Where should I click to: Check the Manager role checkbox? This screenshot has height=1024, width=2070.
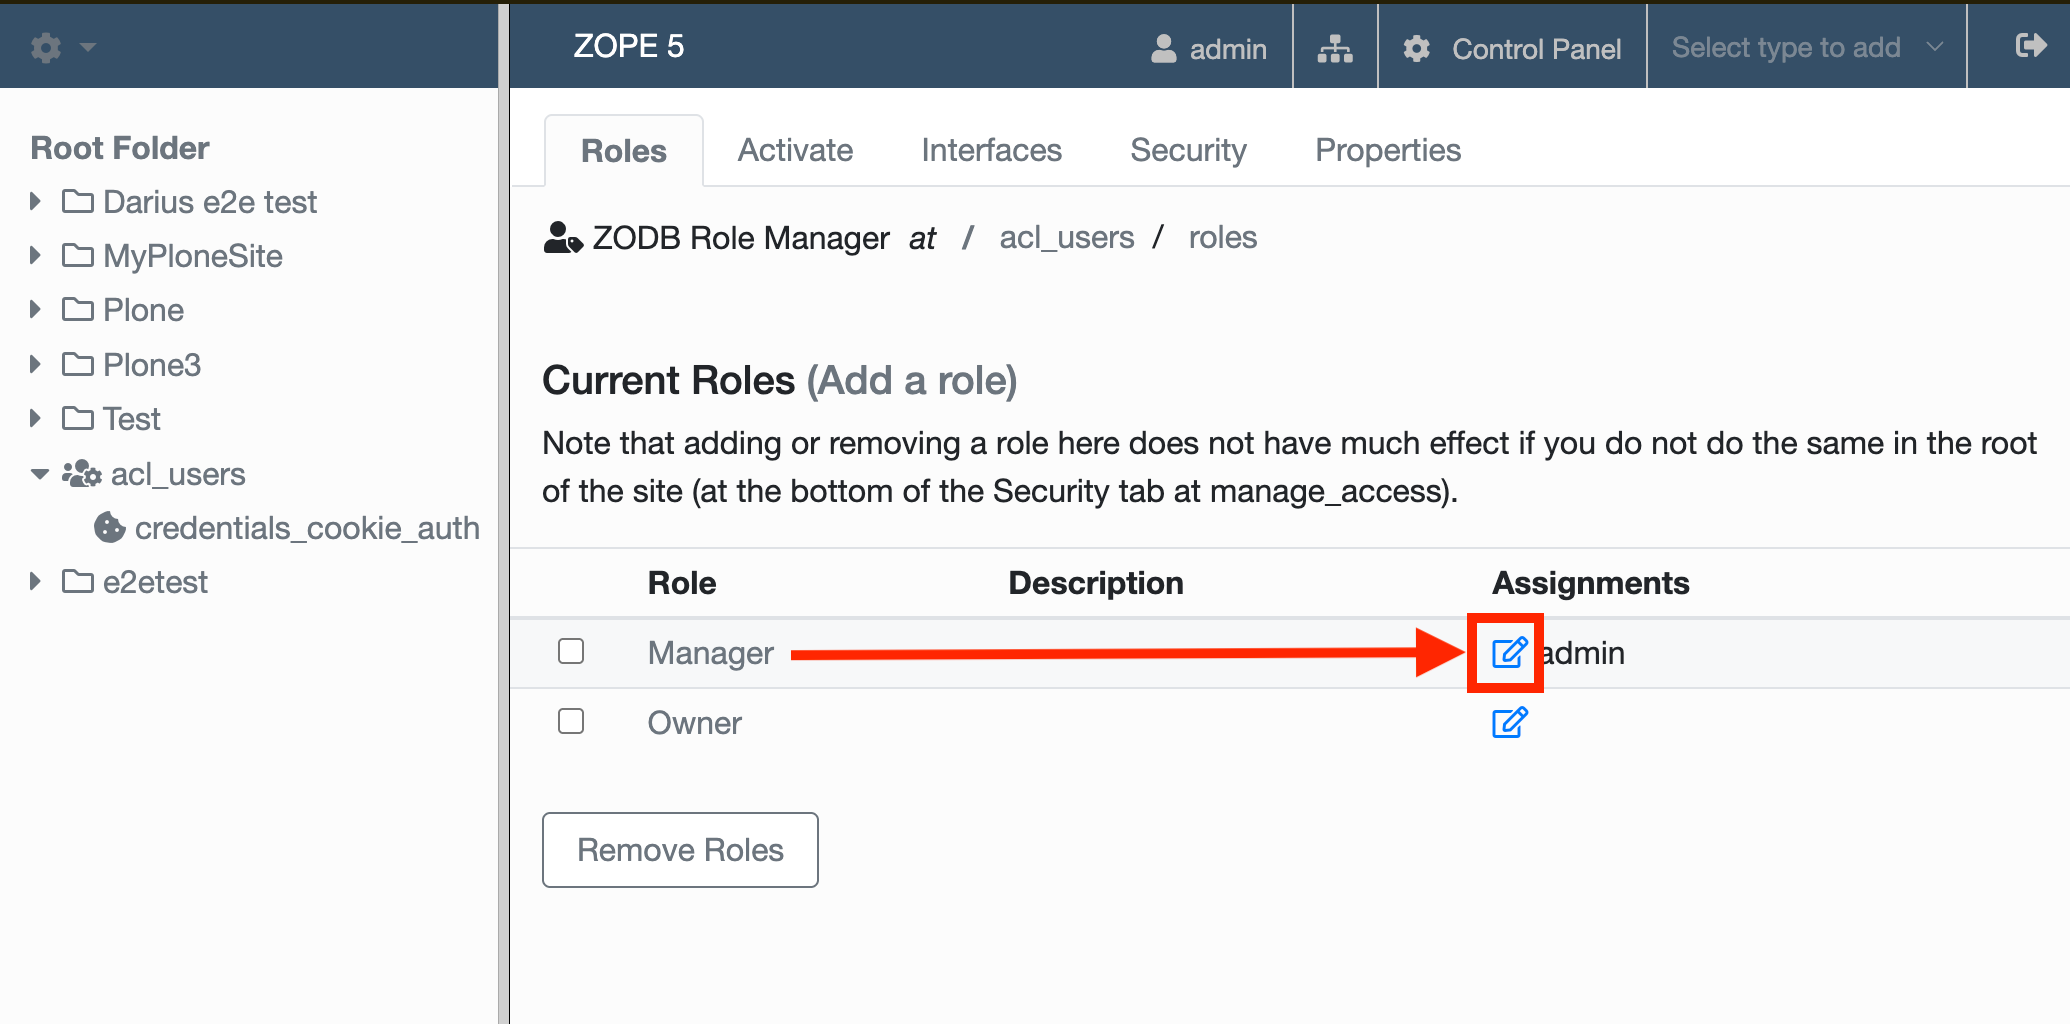click(571, 651)
